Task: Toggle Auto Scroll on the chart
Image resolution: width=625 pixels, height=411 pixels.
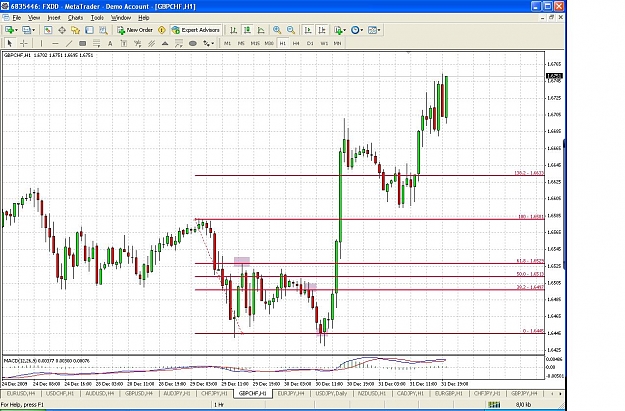Action: (308, 30)
